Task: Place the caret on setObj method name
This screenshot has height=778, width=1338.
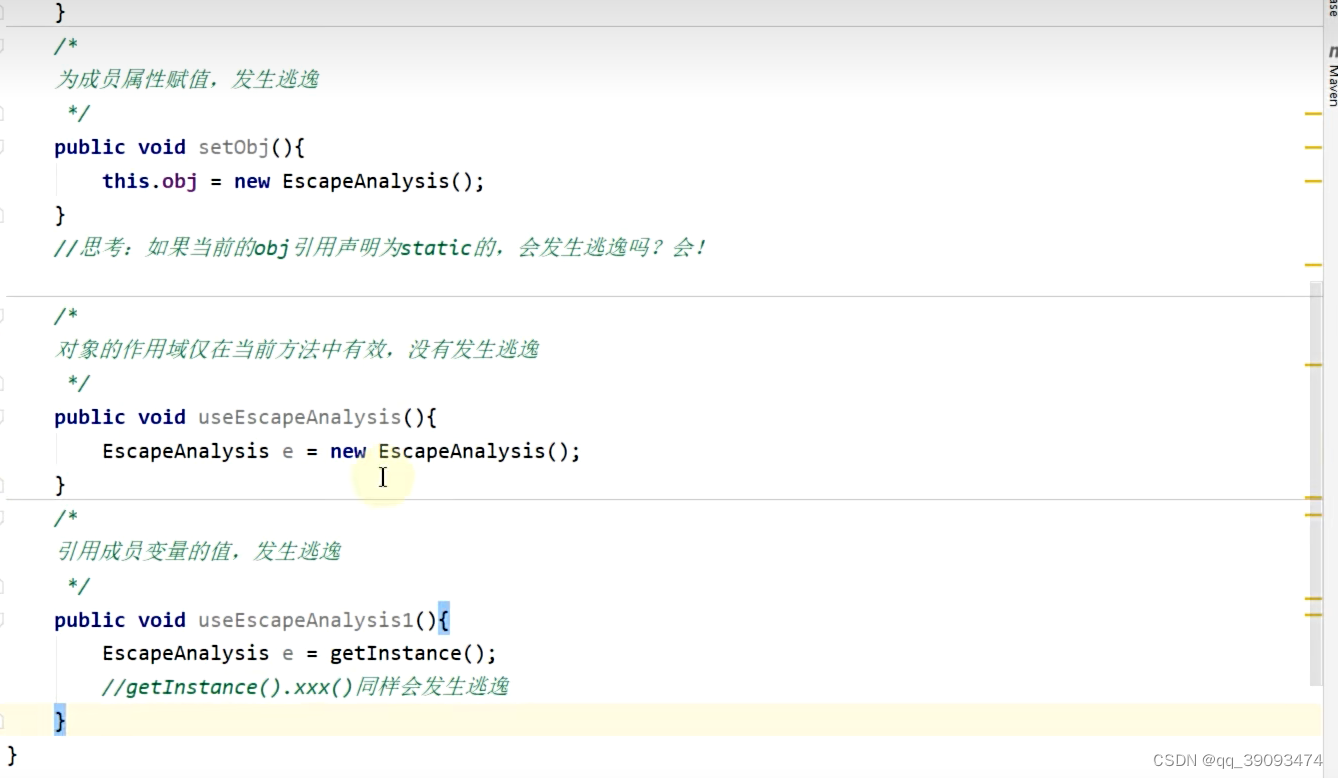Action: pos(234,147)
